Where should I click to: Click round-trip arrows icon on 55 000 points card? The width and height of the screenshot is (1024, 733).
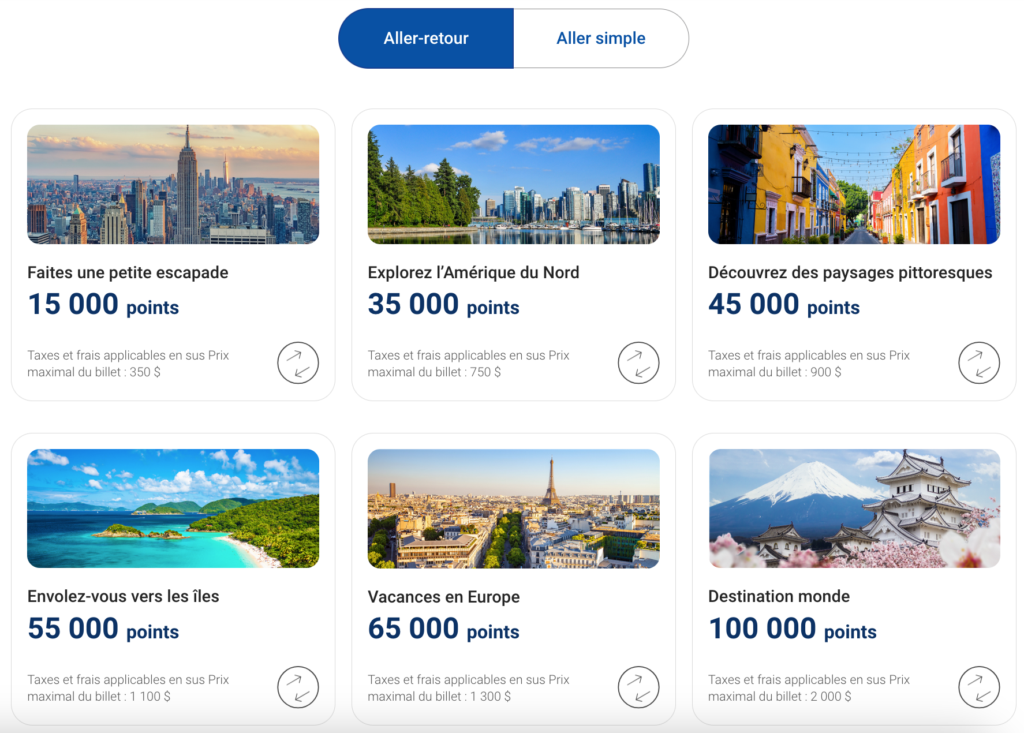(x=298, y=687)
